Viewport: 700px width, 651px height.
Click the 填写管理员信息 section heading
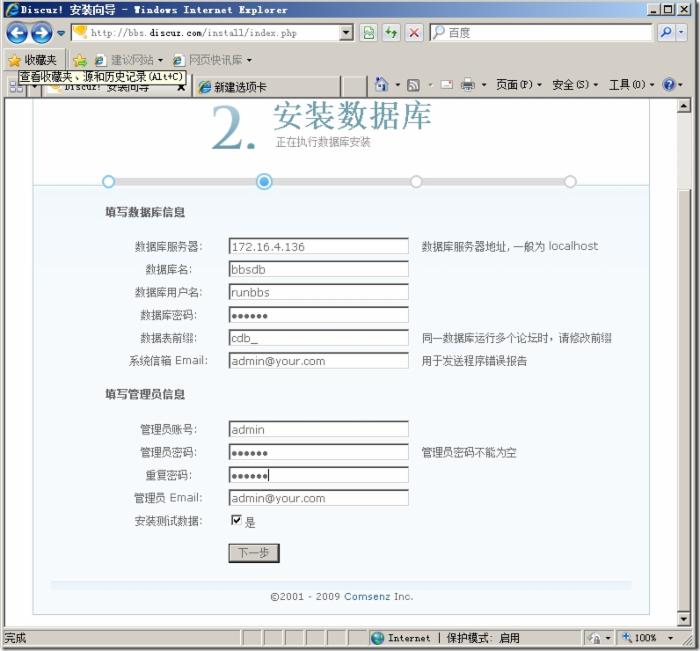145,394
